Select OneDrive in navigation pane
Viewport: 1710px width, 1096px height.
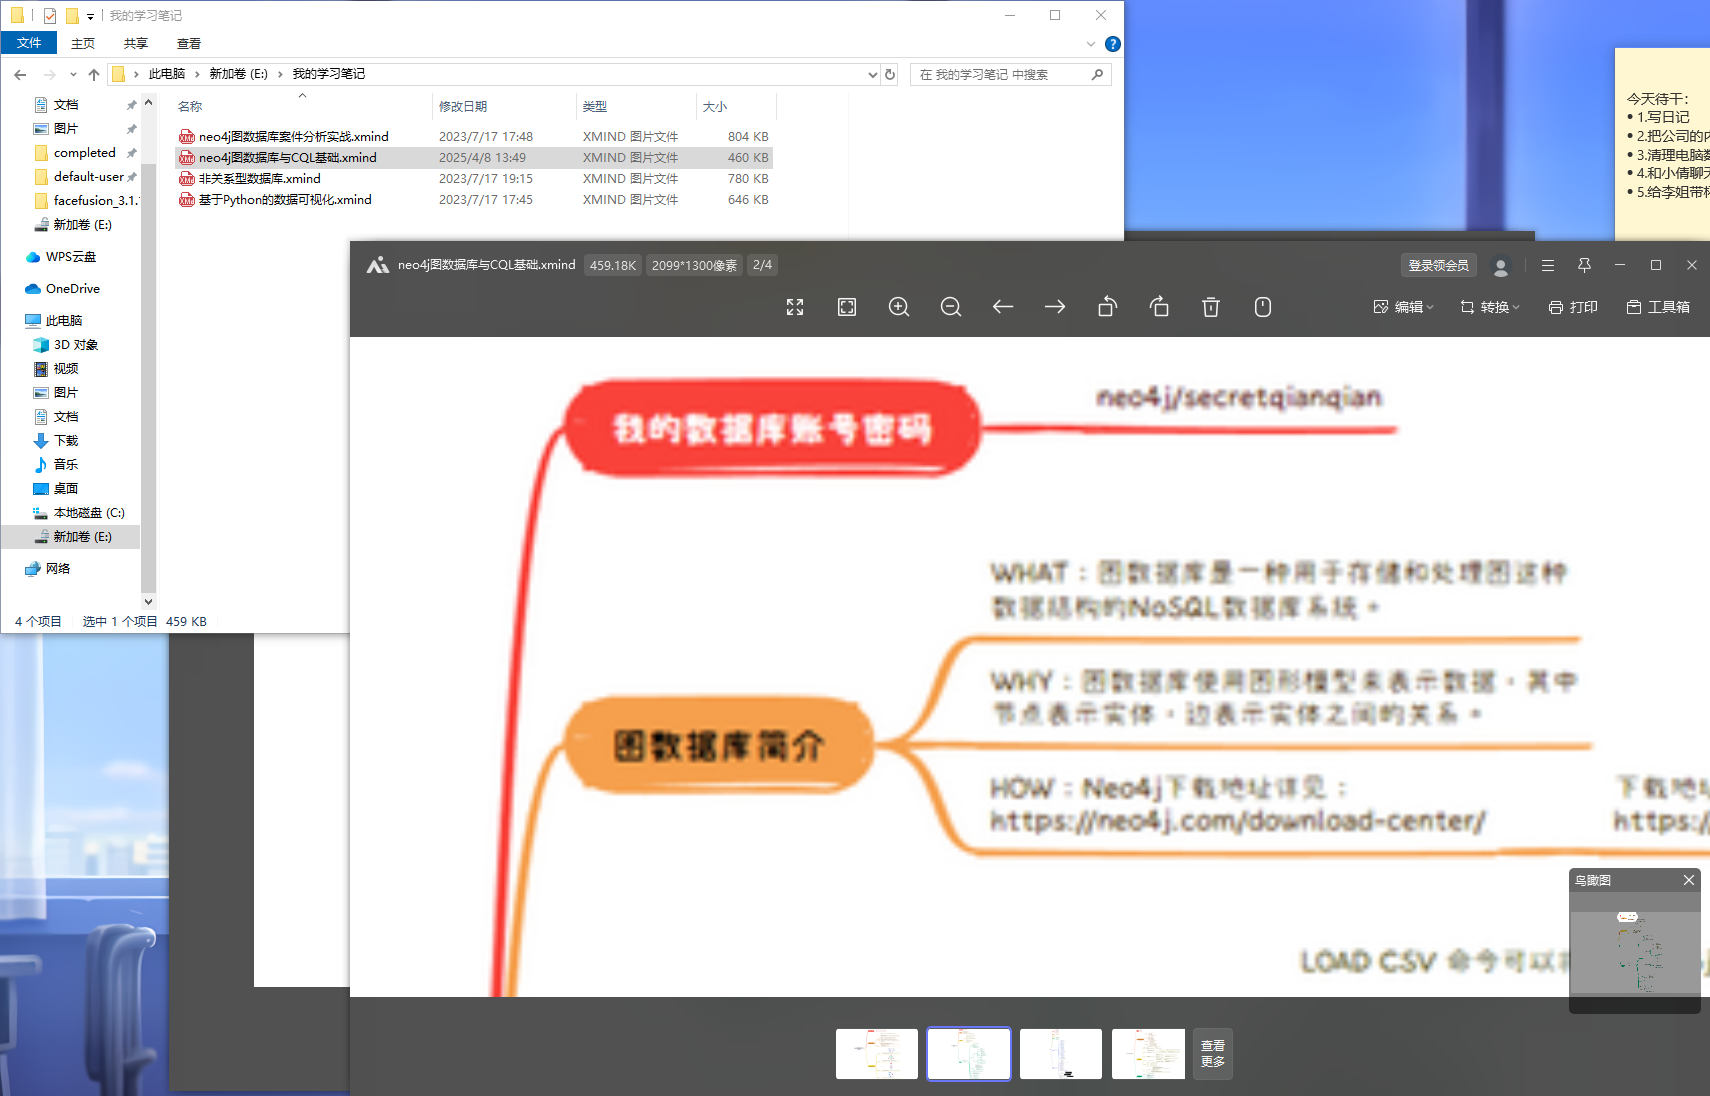click(x=72, y=288)
